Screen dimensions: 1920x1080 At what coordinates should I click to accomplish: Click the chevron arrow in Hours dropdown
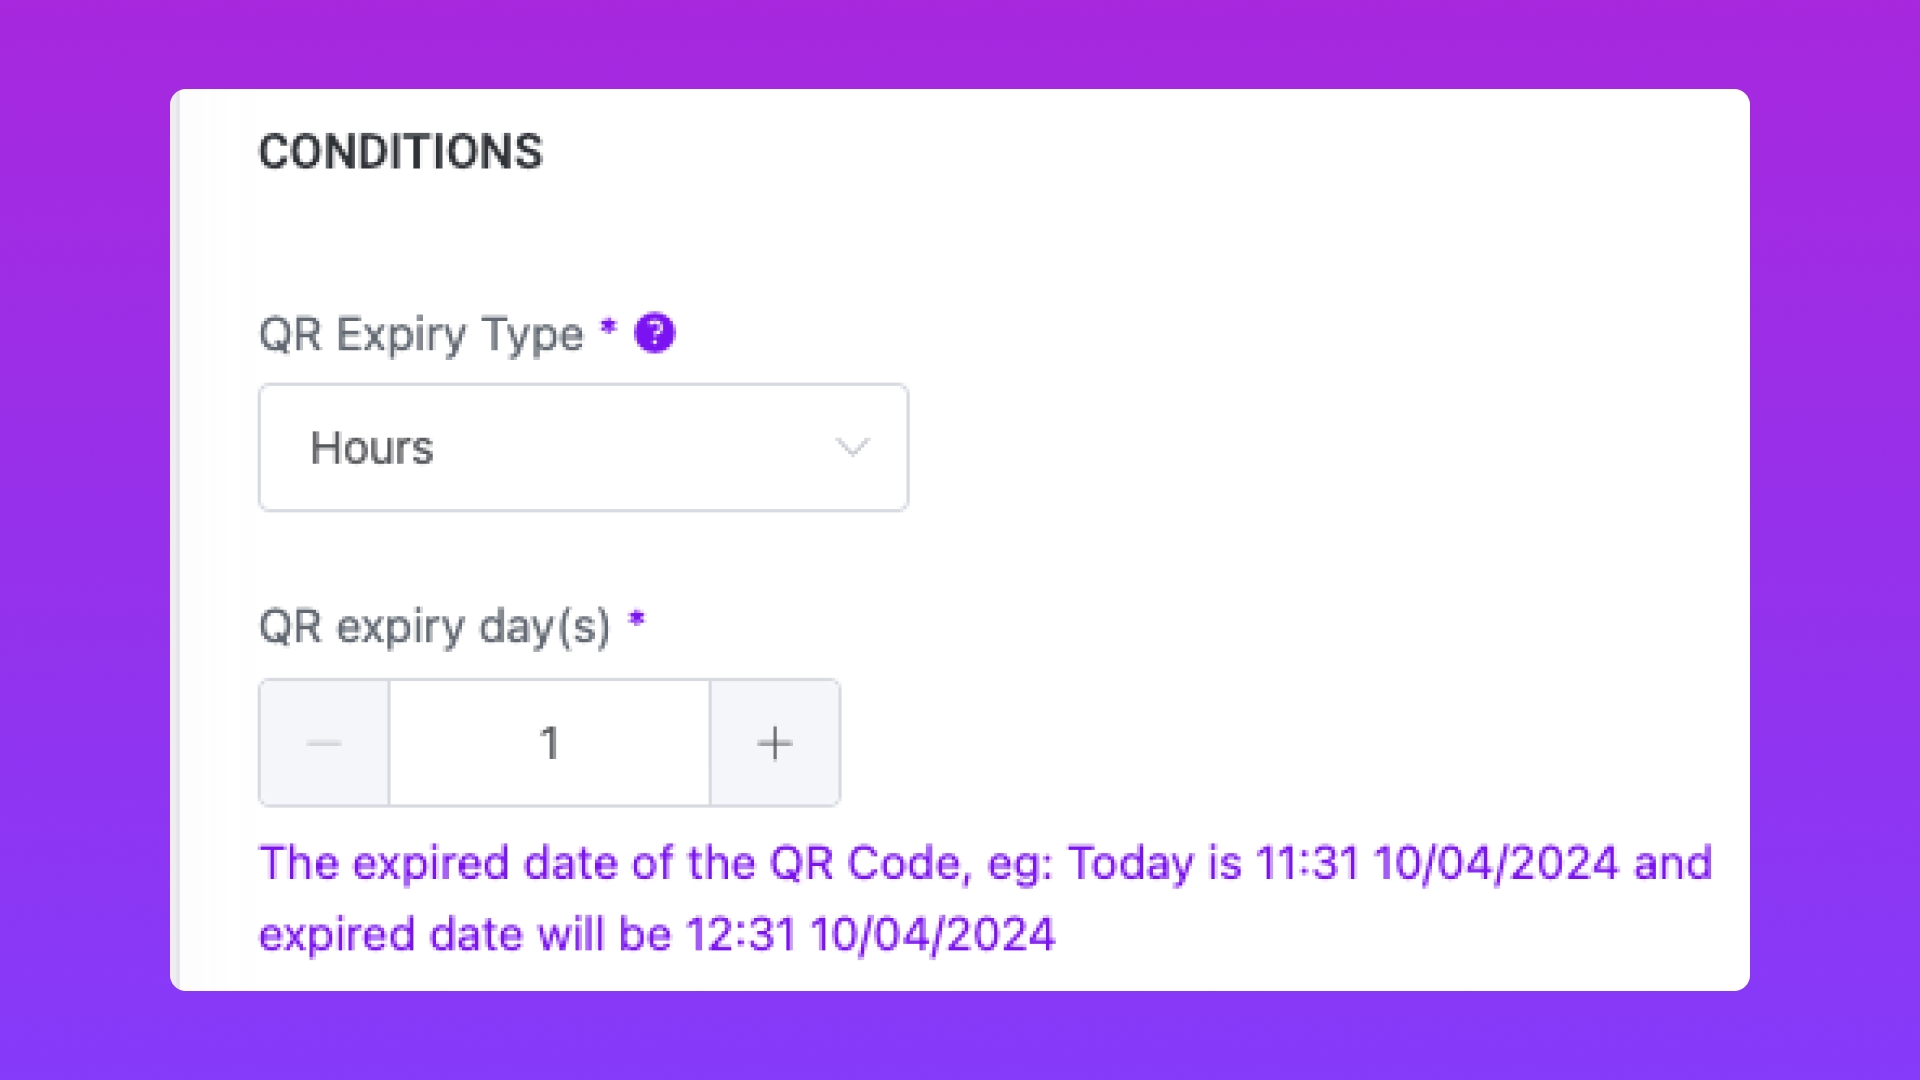(852, 447)
